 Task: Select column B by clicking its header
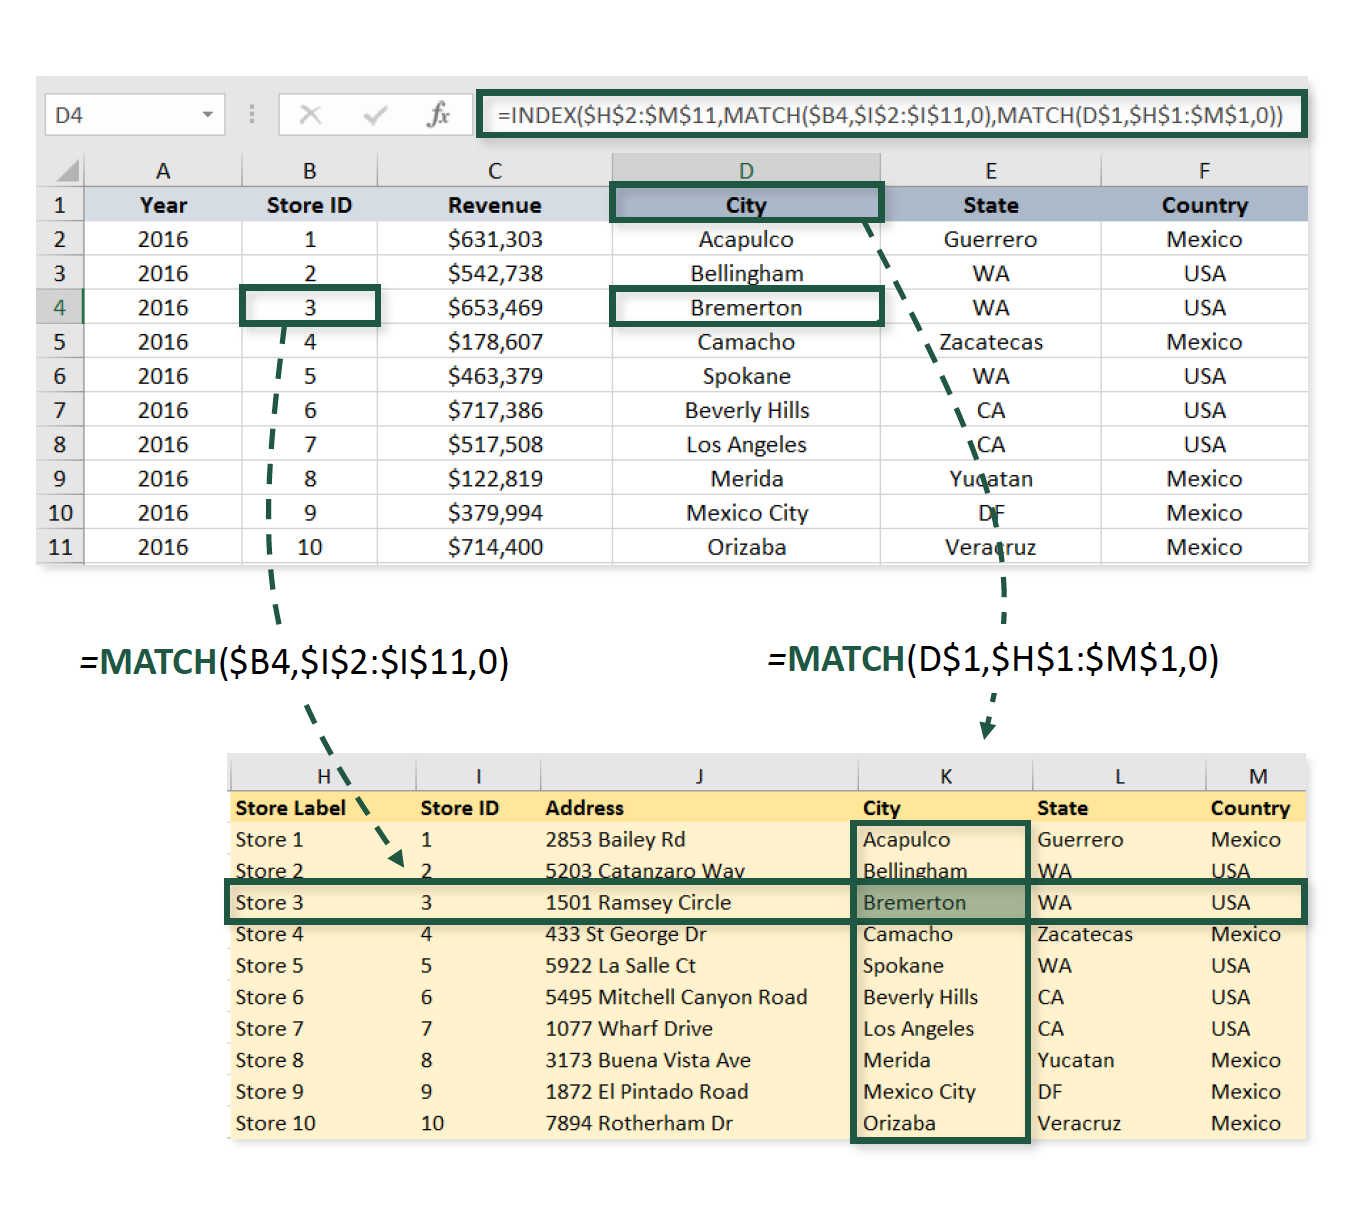[309, 169]
